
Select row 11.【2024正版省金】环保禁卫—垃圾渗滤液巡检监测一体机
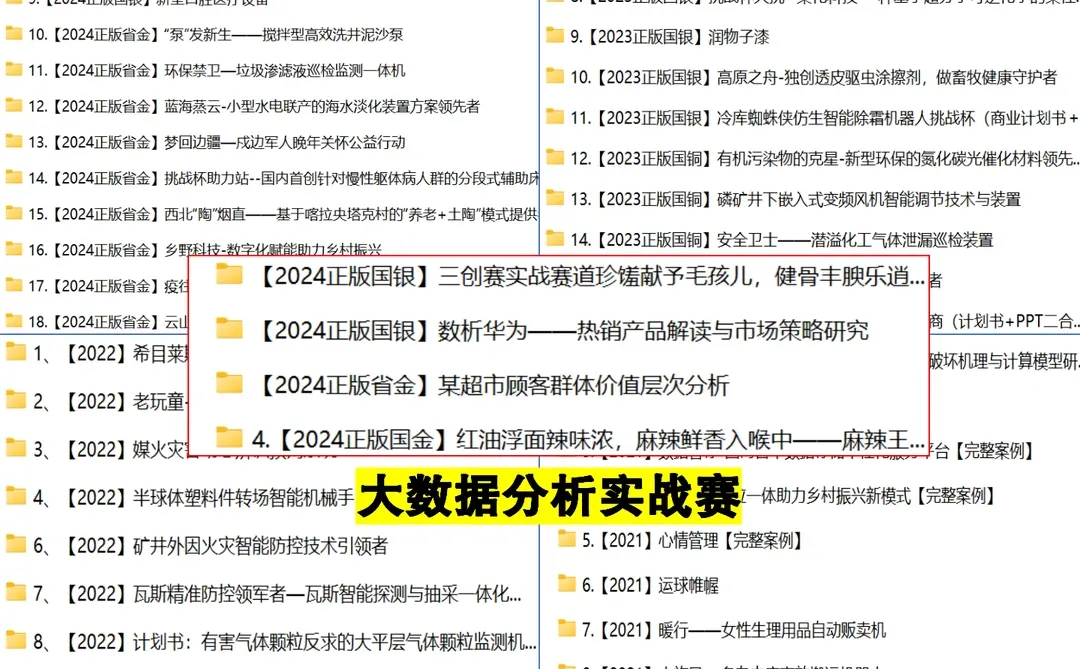(x=217, y=70)
